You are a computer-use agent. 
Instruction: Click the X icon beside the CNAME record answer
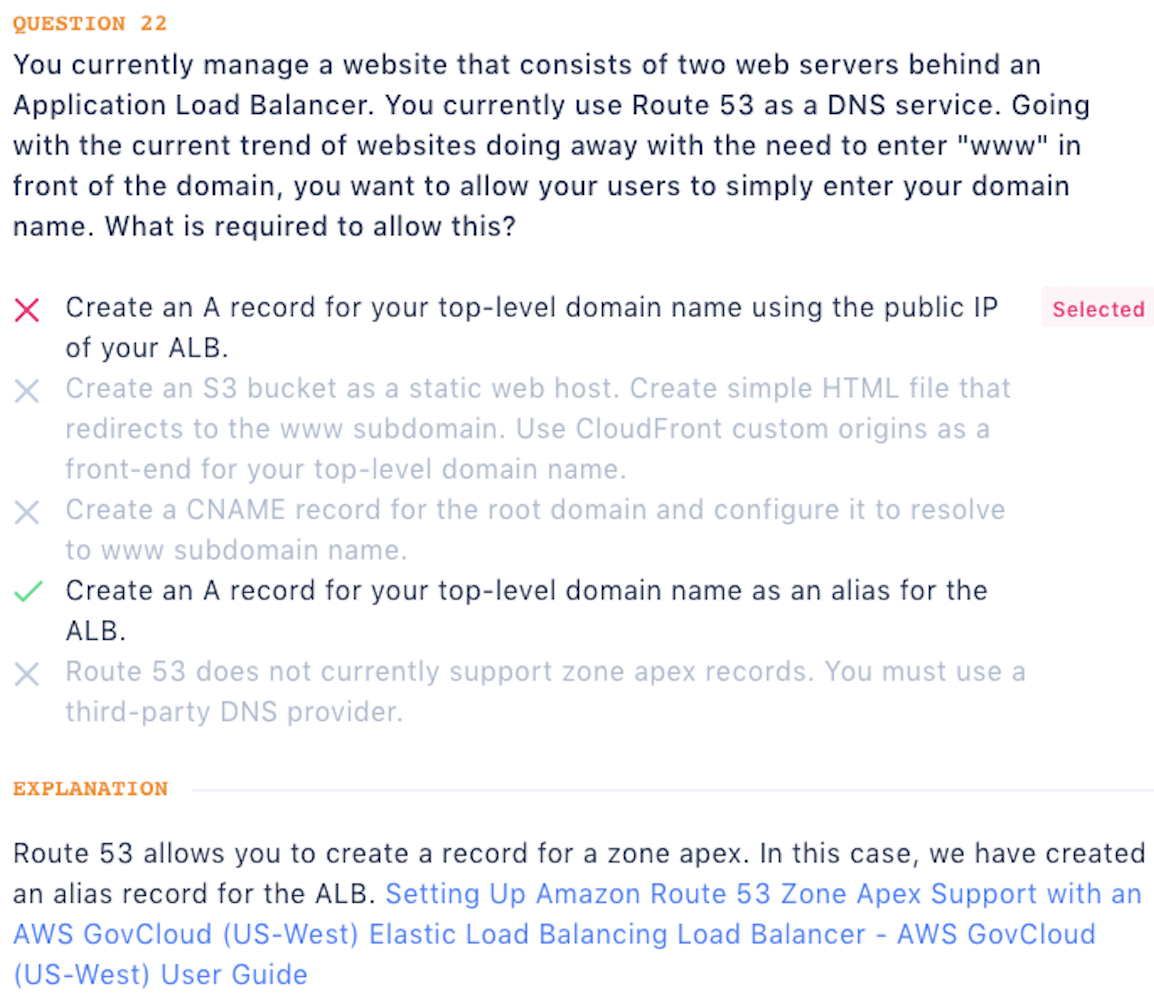click(x=28, y=514)
